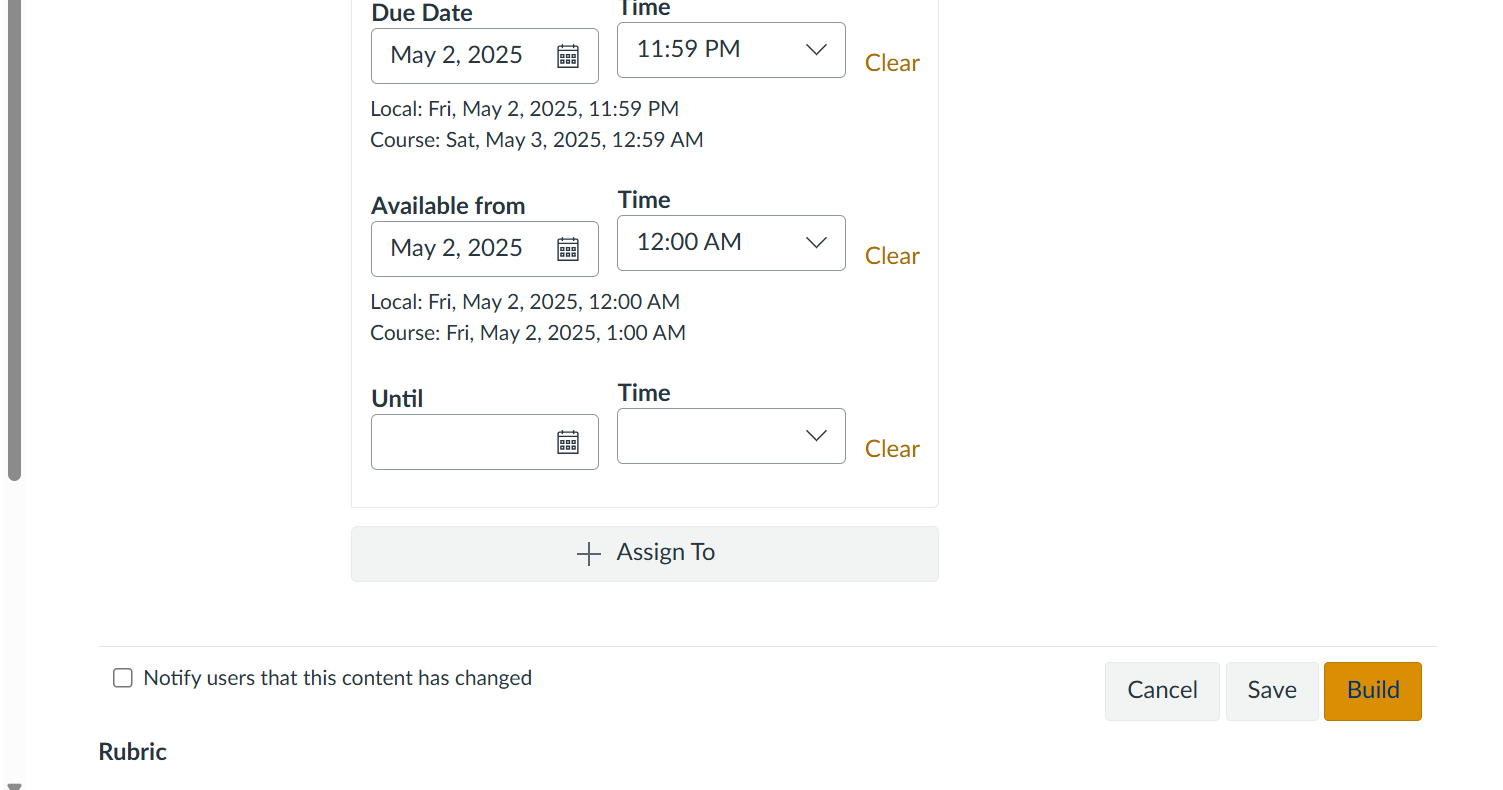
Task: Tick the Notify users content changed checkbox
Action: pyautogui.click(x=123, y=678)
